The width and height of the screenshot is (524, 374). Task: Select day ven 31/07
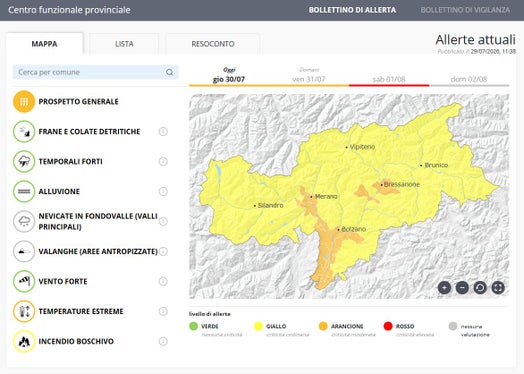click(x=309, y=76)
